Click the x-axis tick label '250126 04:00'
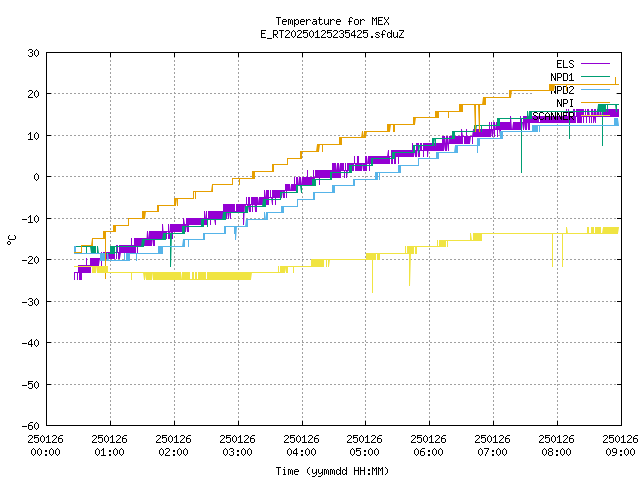Screen dimensions: 640x480 pyautogui.click(x=301, y=445)
